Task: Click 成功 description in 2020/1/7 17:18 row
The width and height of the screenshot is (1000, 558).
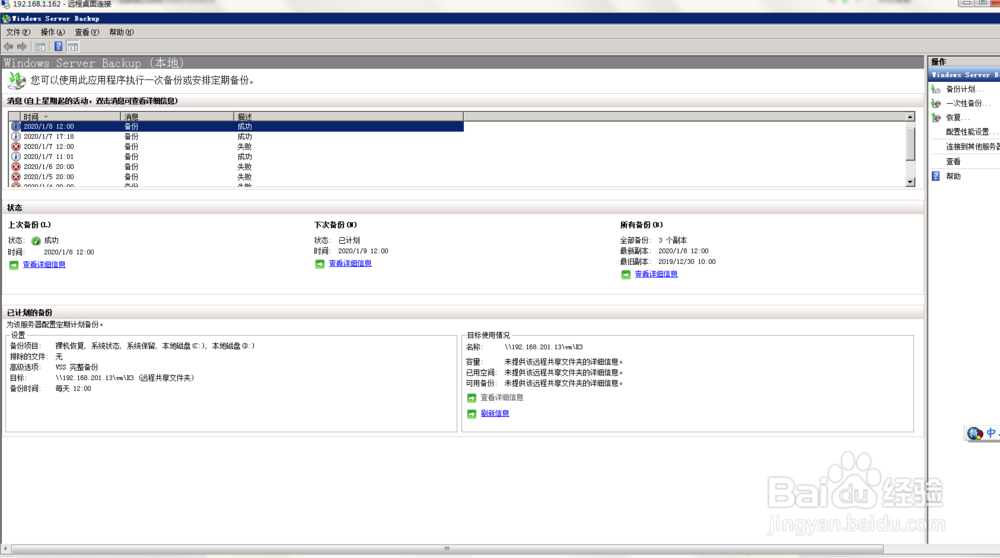Action: (x=244, y=136)
